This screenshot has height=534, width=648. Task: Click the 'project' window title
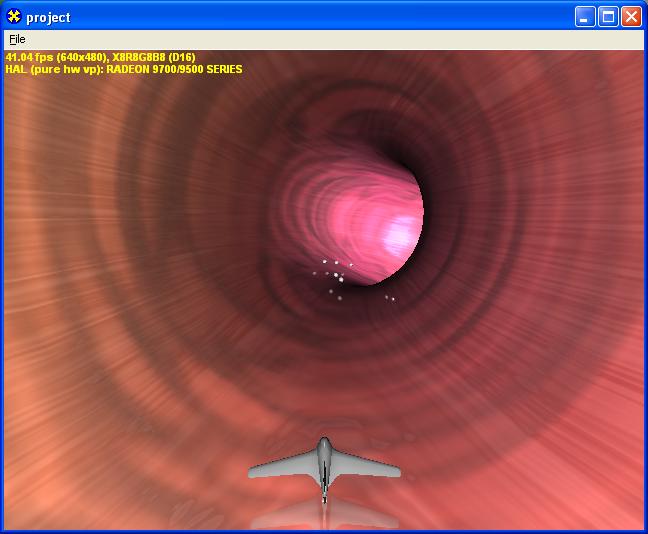[x=48, y=17]
